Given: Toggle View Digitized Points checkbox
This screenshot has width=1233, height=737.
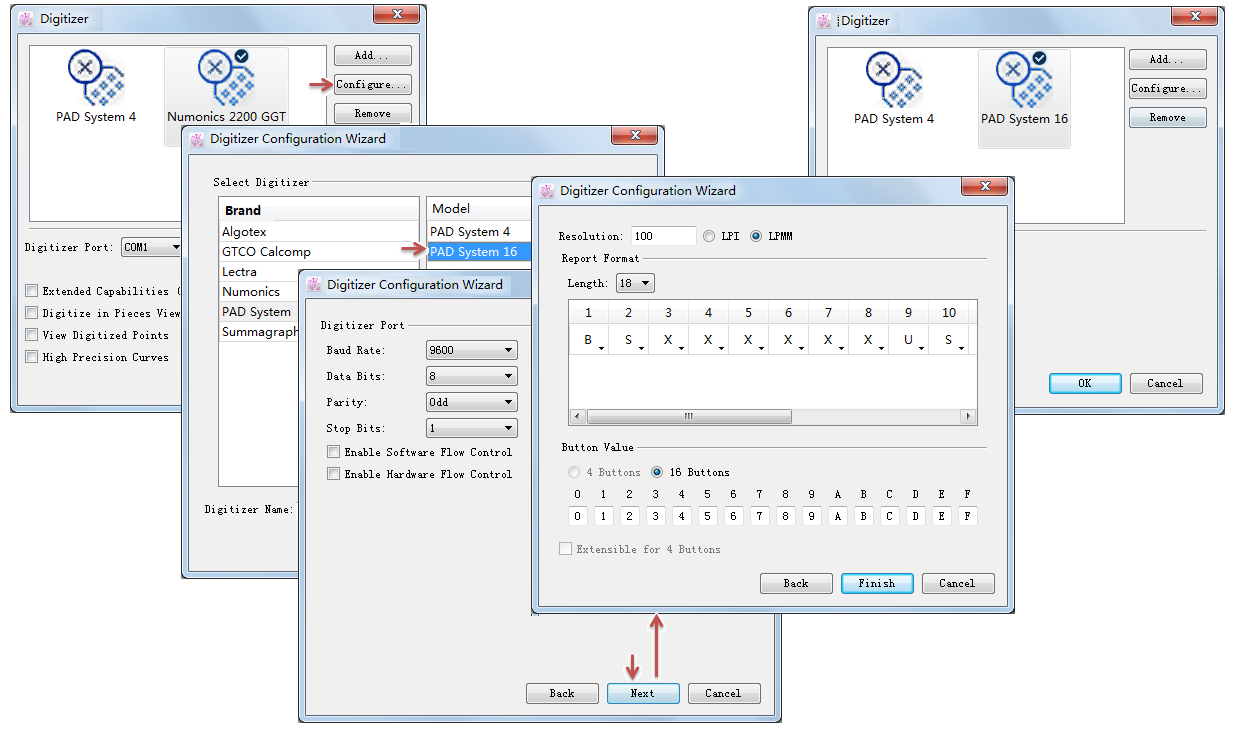Looking at the screenshot, I should [32, 335].
